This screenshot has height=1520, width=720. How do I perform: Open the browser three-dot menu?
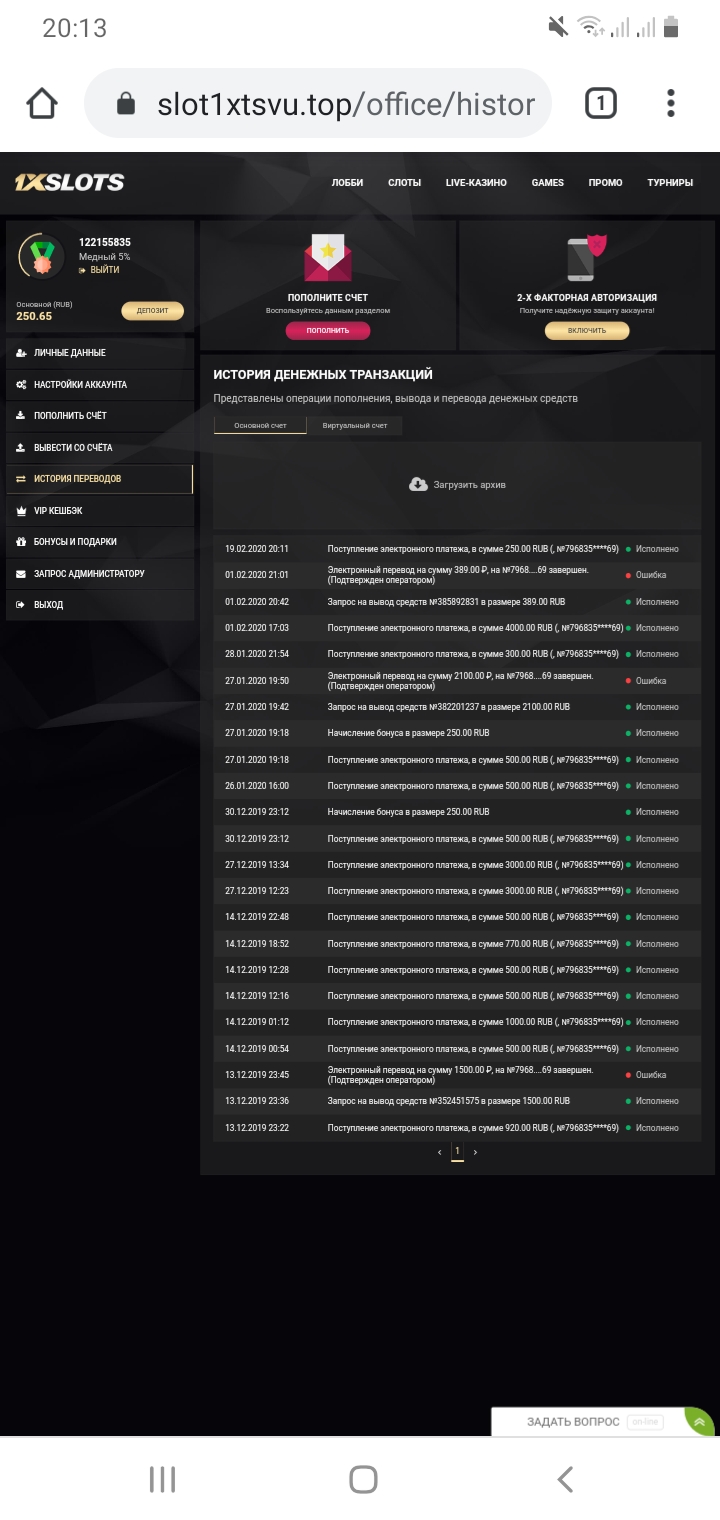coord(671,103)
